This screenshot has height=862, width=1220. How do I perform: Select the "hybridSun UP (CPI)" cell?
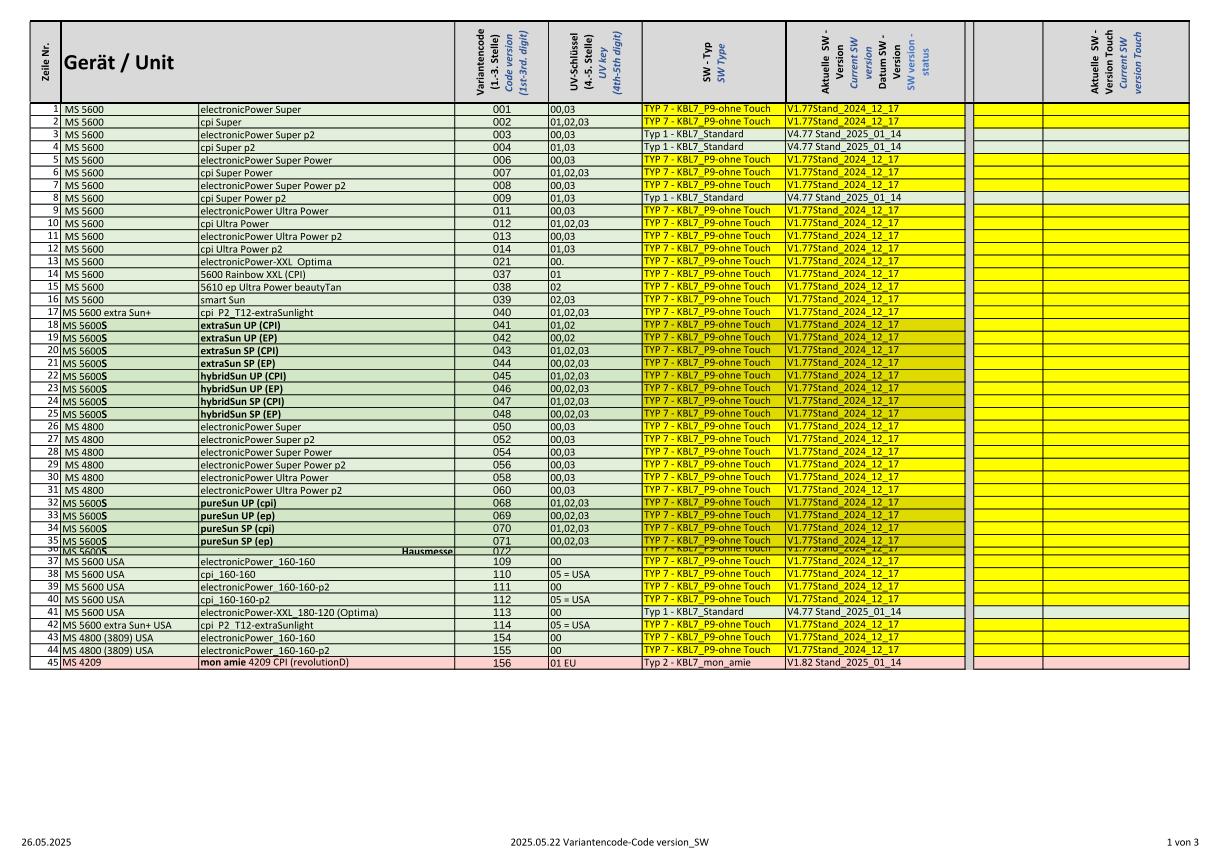[x=328, y=376]
